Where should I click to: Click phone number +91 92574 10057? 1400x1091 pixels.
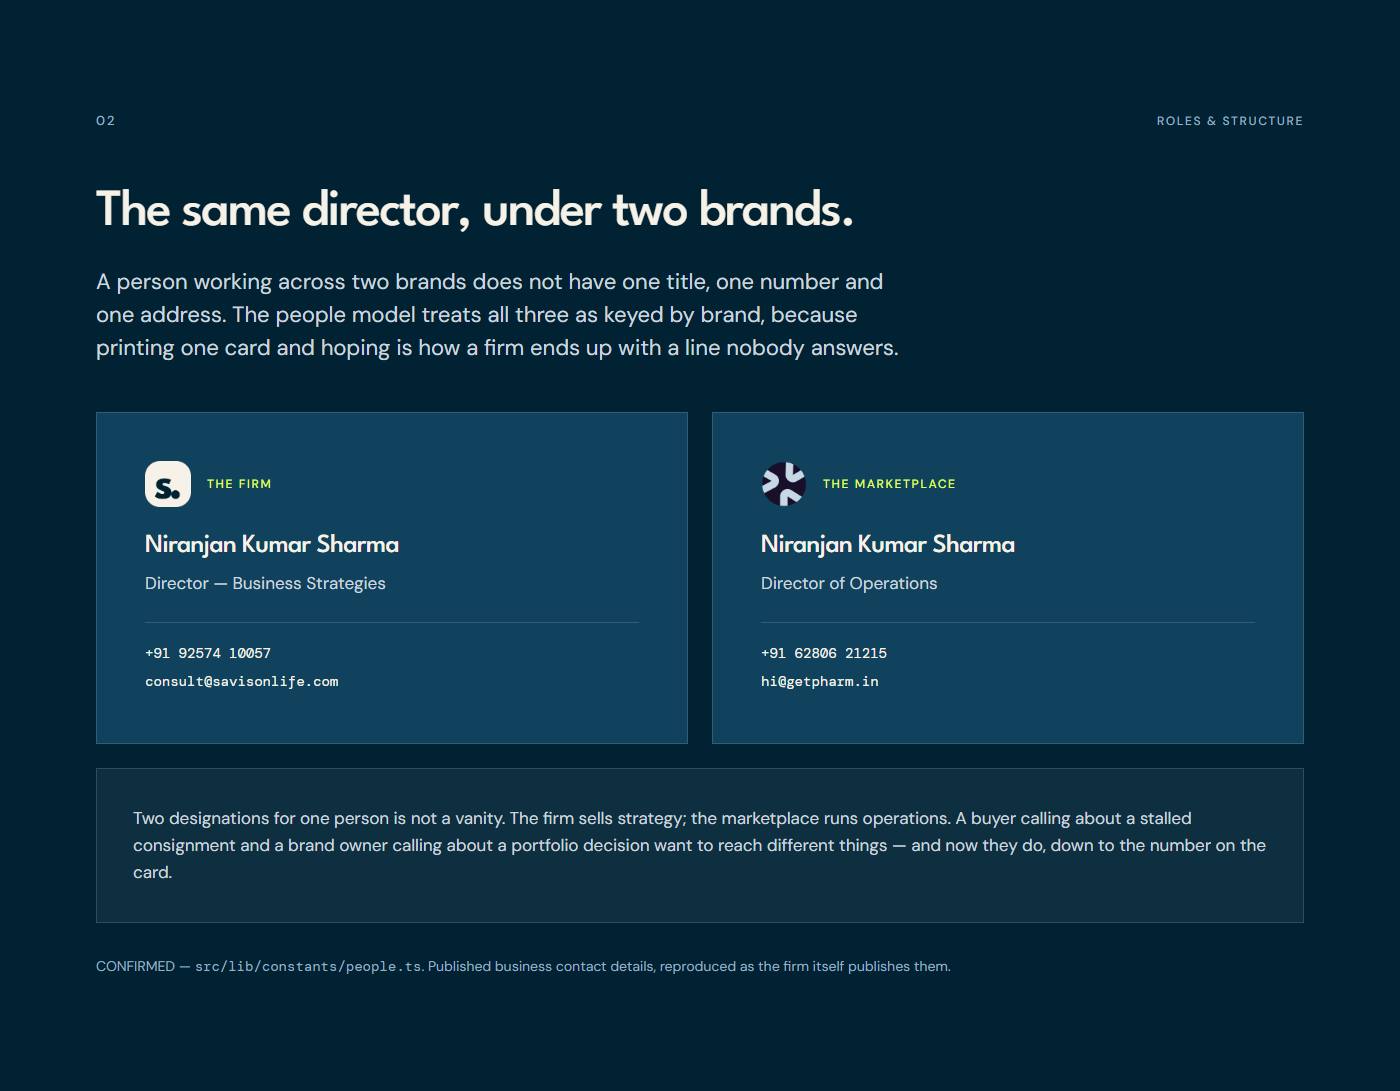click(x=208, y=653)
